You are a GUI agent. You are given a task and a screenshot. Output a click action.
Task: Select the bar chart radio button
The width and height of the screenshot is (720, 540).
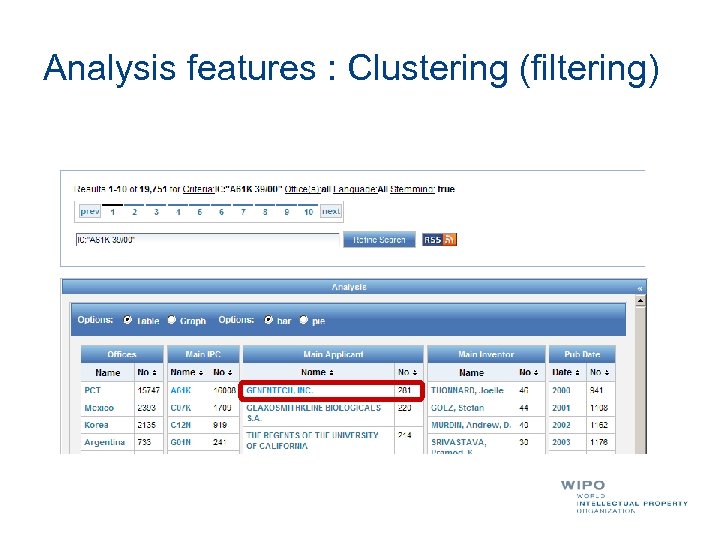[x=268, y=320]
